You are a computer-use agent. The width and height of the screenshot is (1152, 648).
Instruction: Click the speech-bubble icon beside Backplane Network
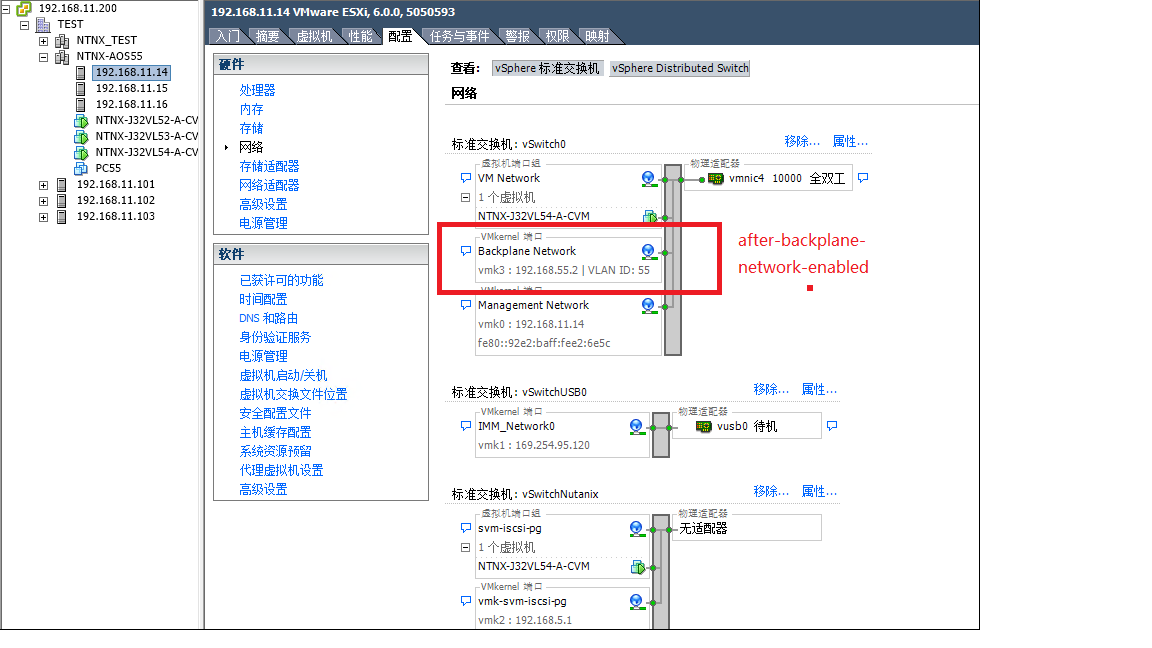[465, 251]
